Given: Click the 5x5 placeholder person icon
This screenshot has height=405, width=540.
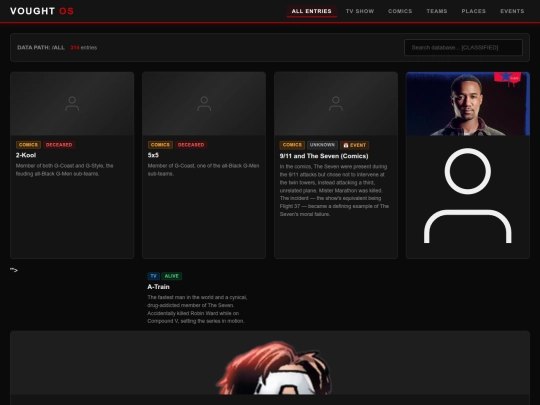Looking at the screenshot, I should tap(204, 104).
